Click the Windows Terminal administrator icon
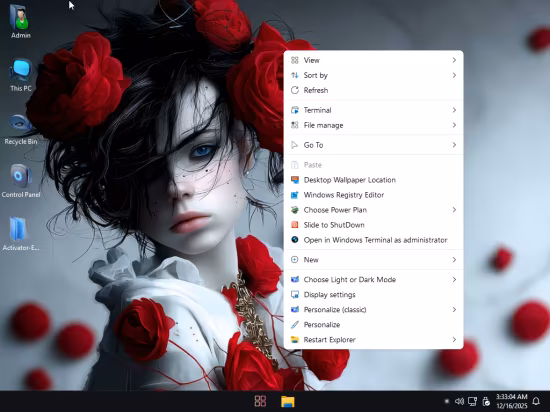550x412 pixels. click(x=295, y=240)
